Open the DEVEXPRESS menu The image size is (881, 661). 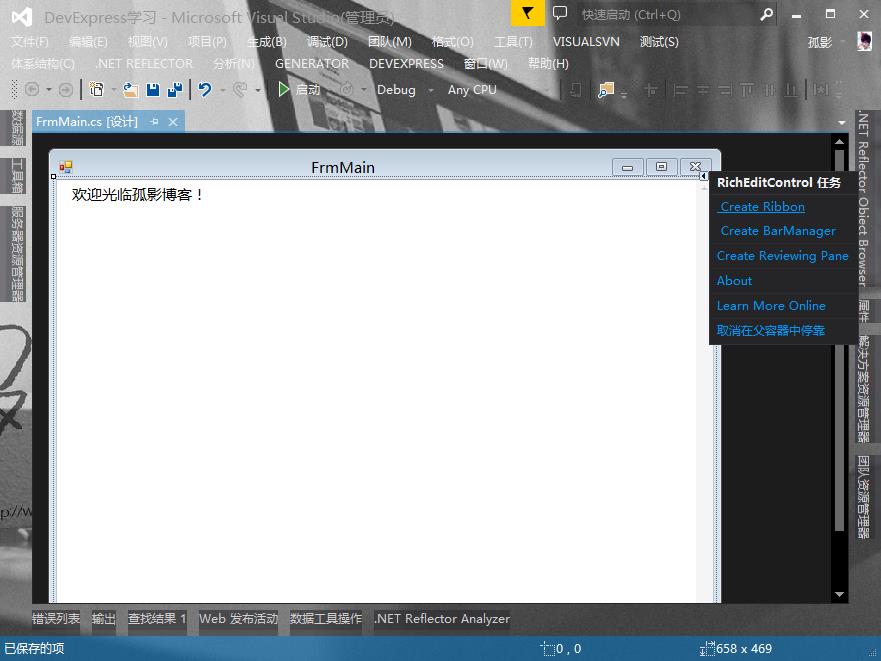pos(406,64)
